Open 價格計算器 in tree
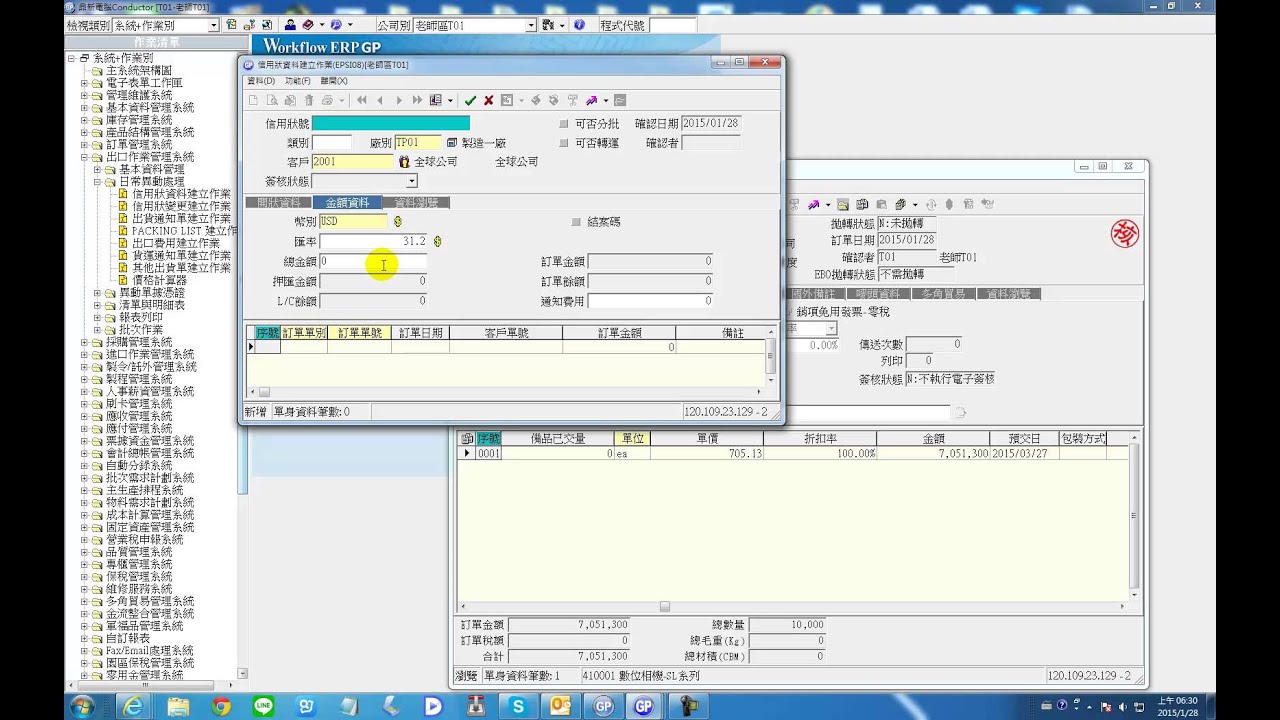The height and width of the screenshot is (720, 1280). click(159, 280)
